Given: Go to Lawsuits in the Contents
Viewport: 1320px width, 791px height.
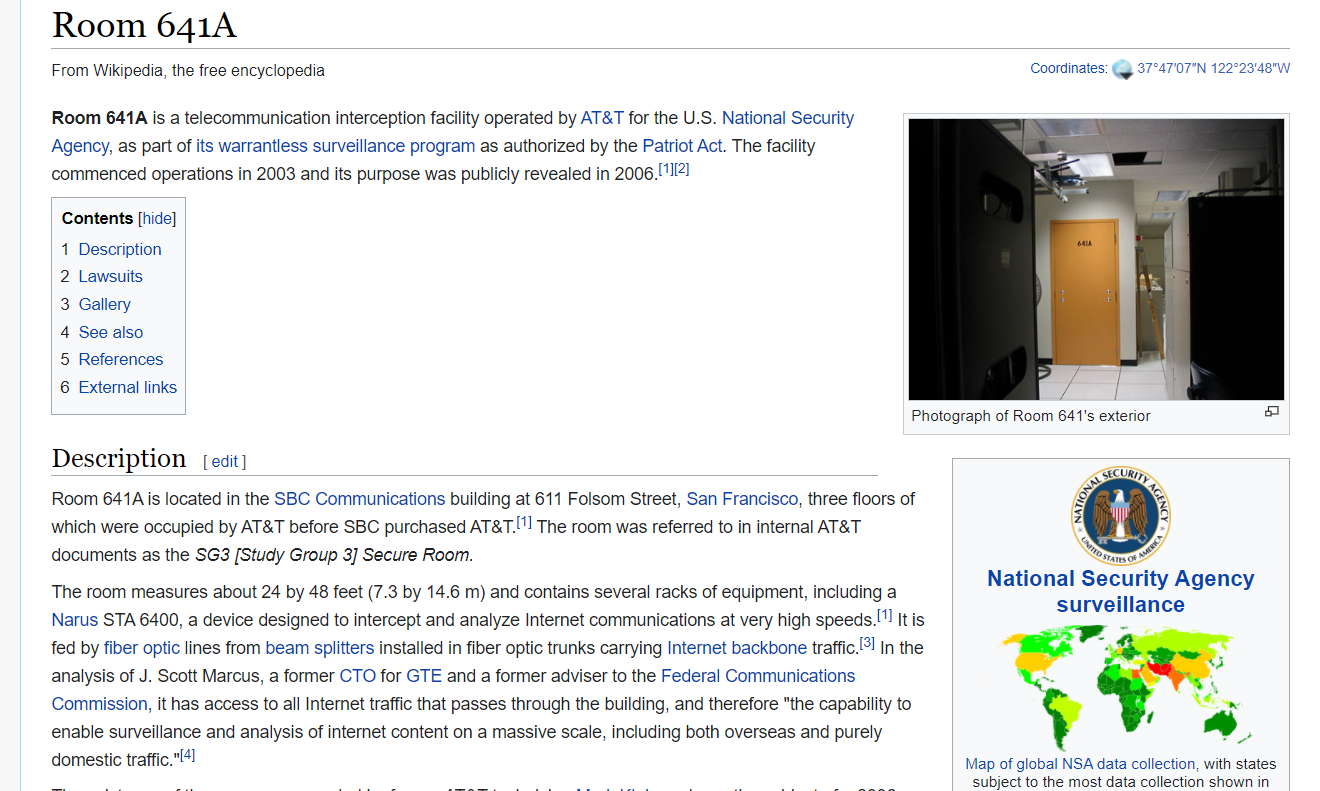Looking at the screenshot, I should 111,276.
